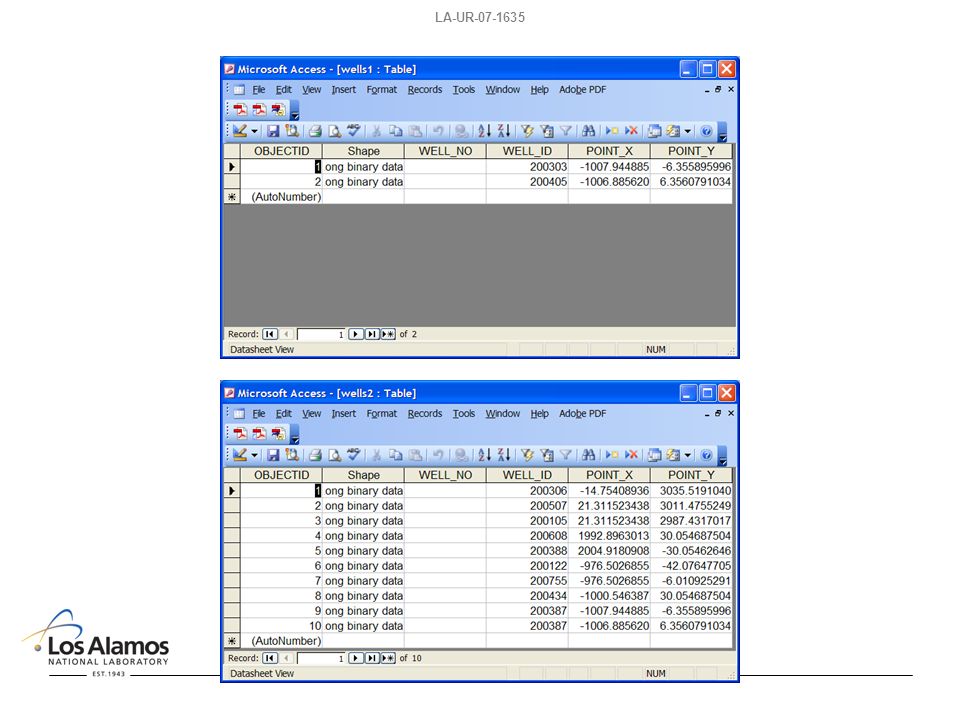
Task: Open toolbar options at wells1 main toolbar end
Action: point(722,131)
